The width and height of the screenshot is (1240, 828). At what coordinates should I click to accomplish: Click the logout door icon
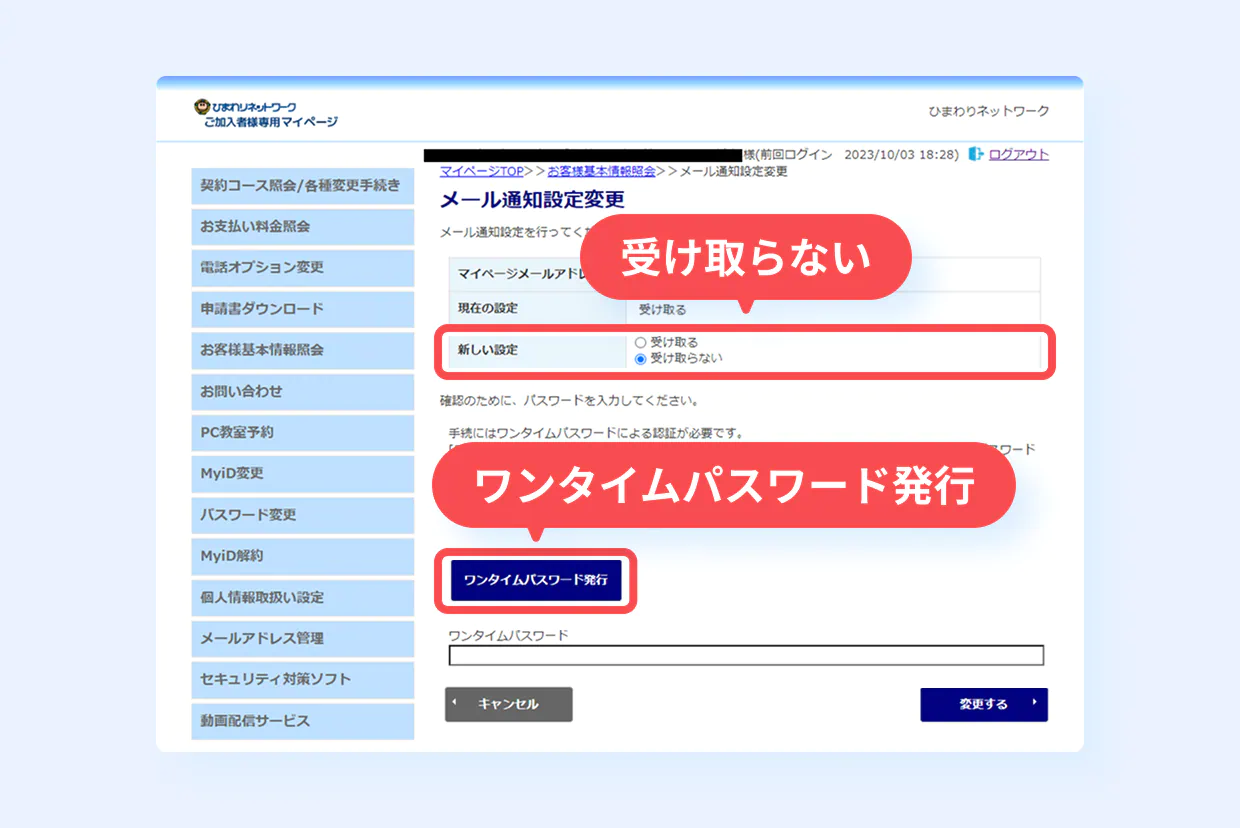976,154
